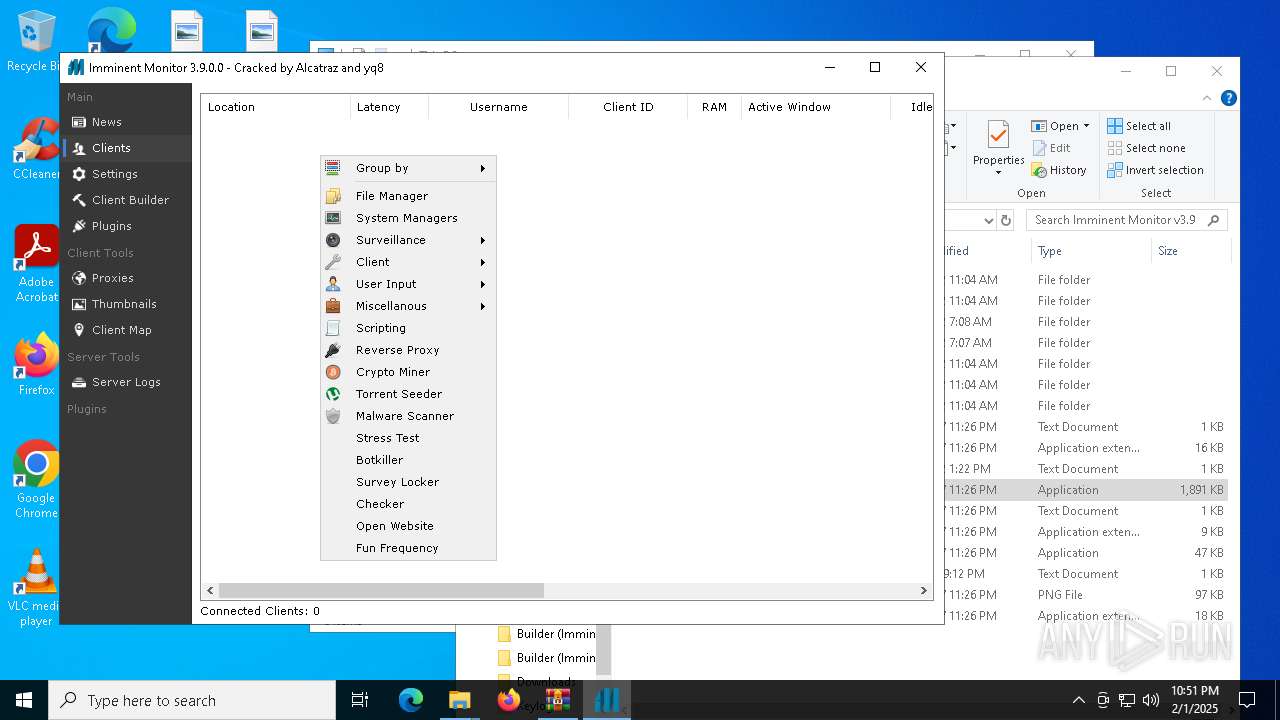Click the client list scroll right arrow
This screenshot has height=720, width=1280.
(924, 591)
